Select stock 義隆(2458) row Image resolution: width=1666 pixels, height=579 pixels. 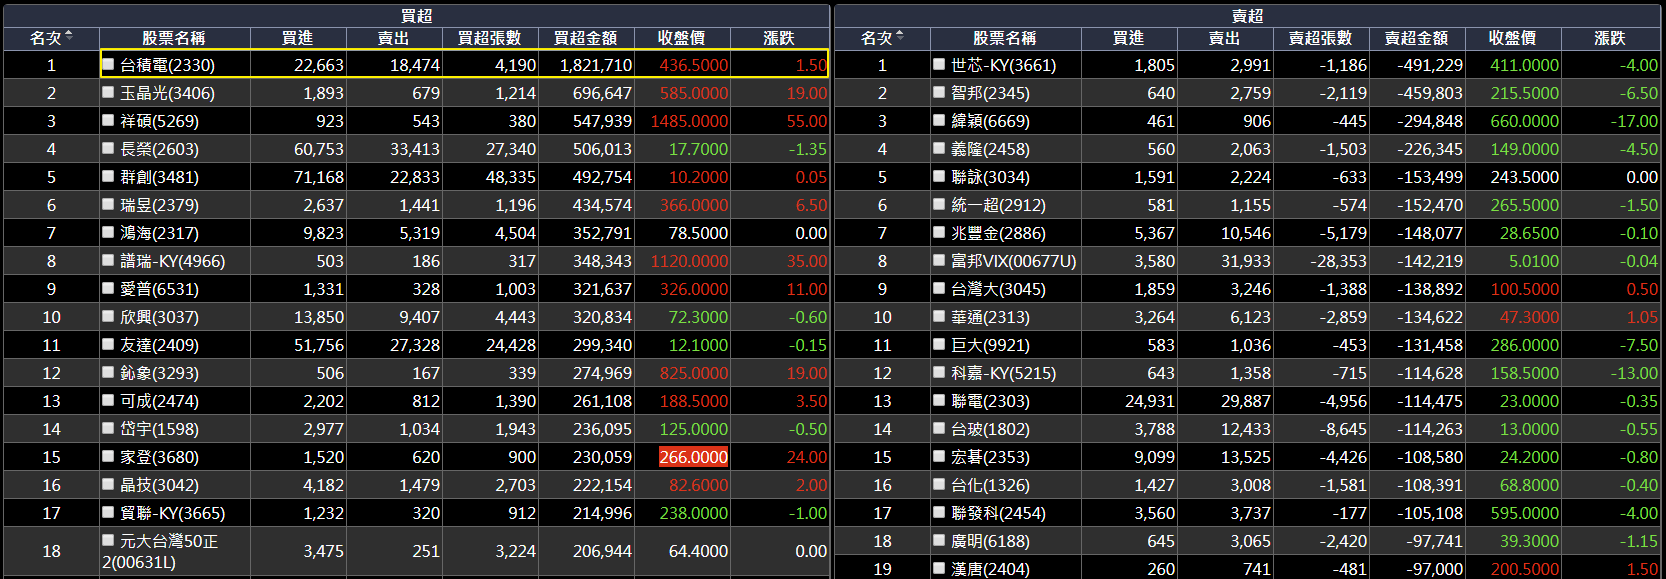tap(1248, 149)
